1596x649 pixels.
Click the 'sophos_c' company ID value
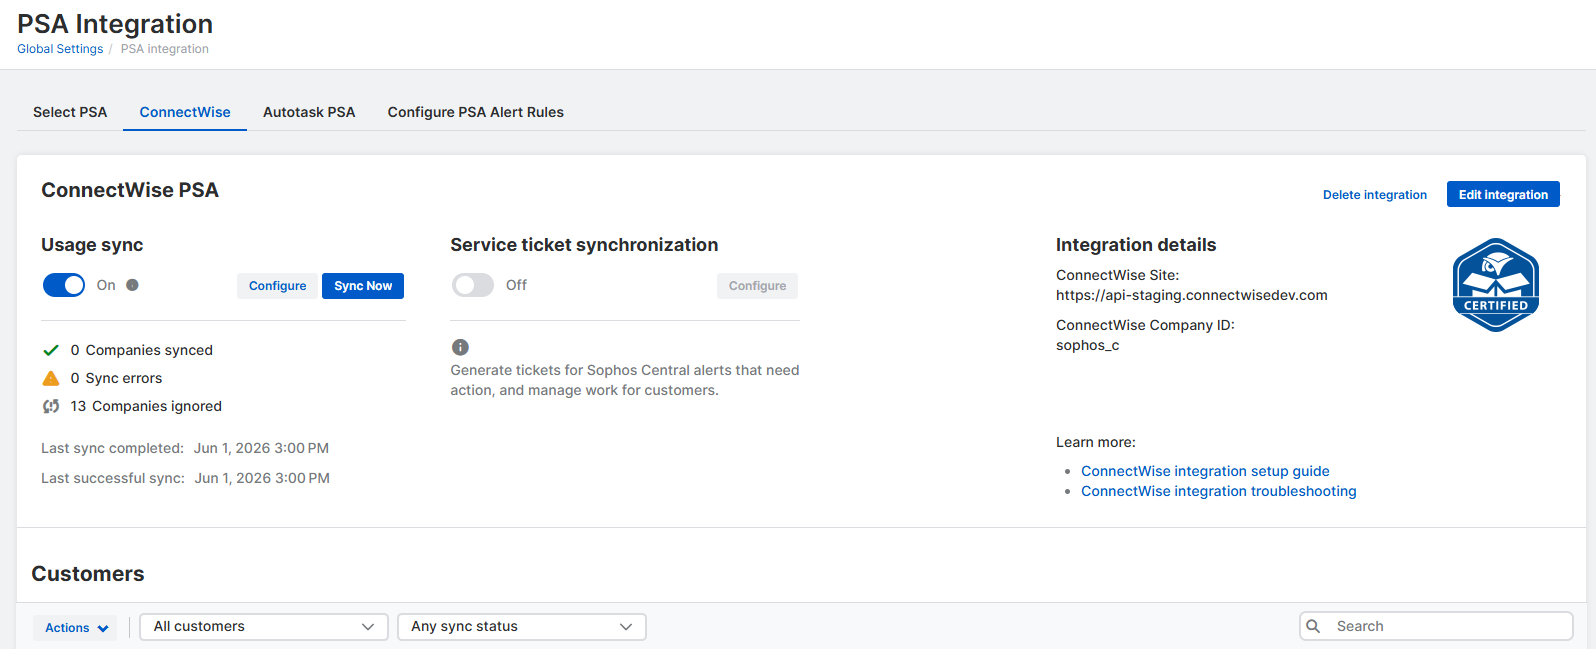pyautogui.click(x=1088, y=345)
